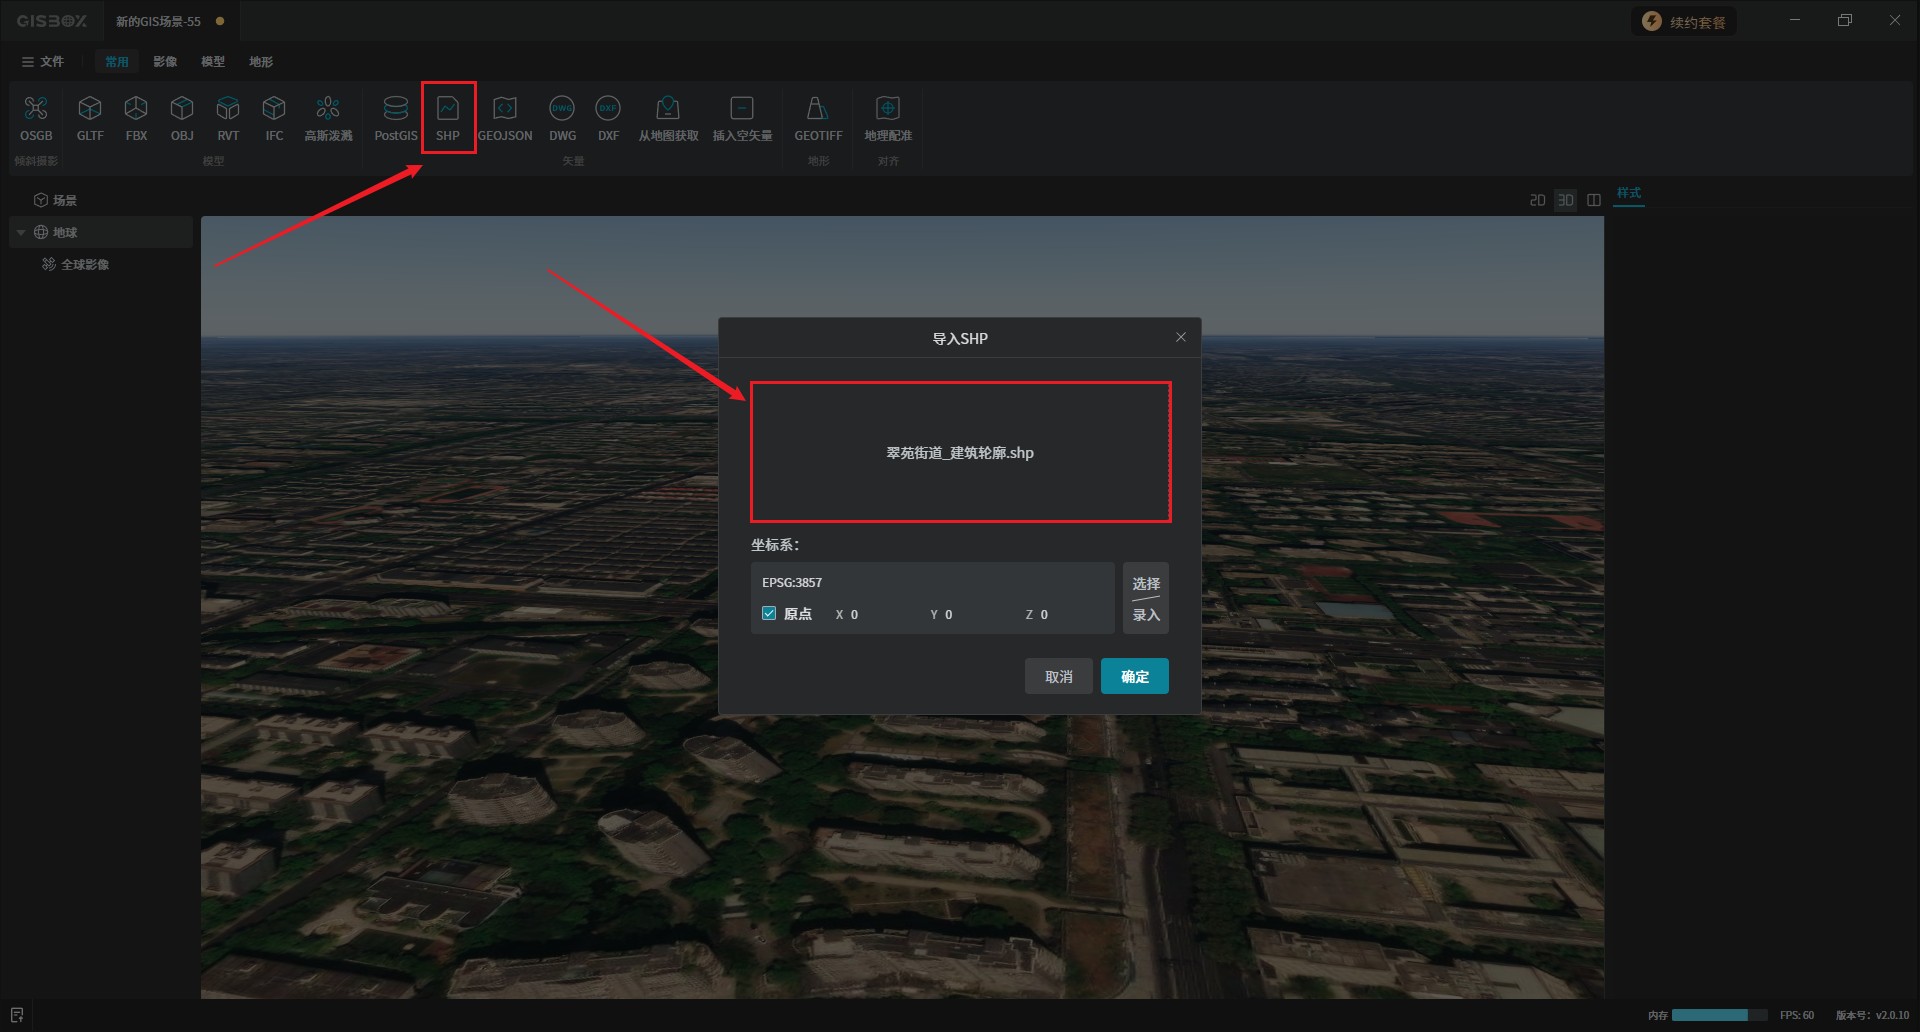Switch to 2D view mode

(x=1537, y=201)
